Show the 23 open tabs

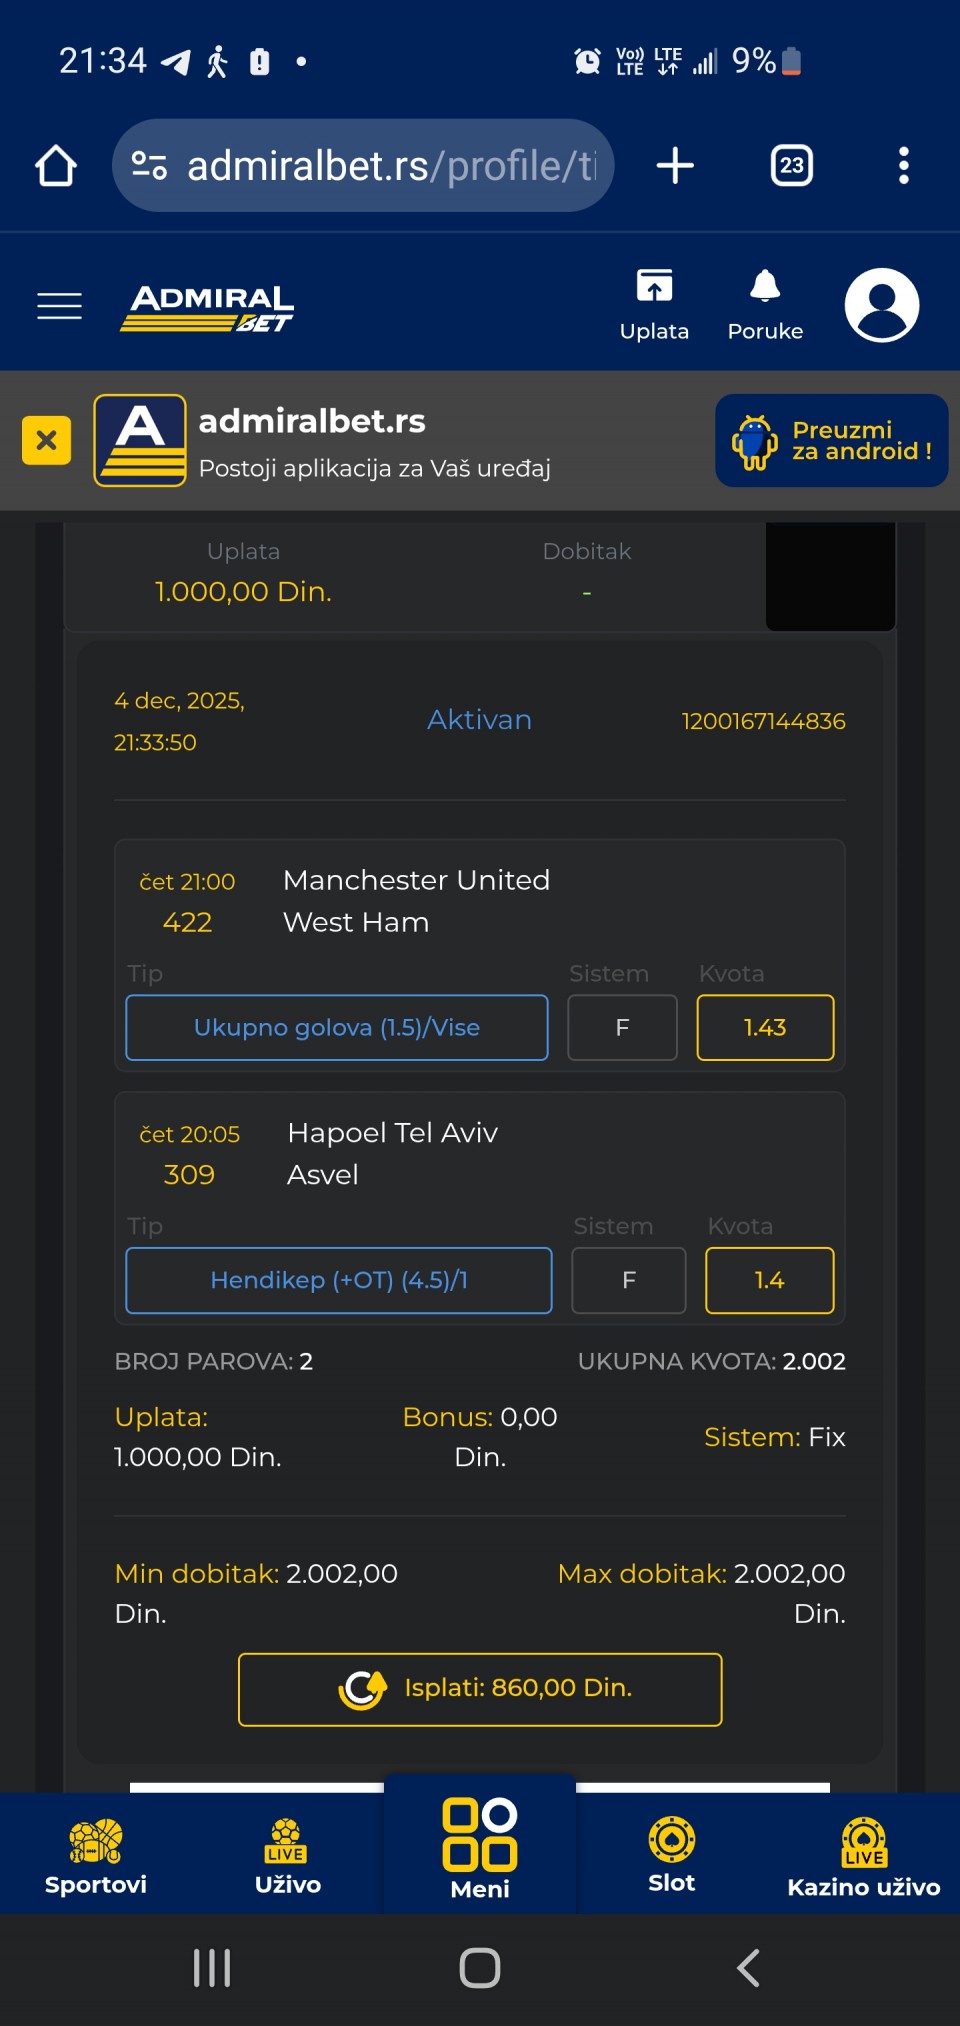791,166
